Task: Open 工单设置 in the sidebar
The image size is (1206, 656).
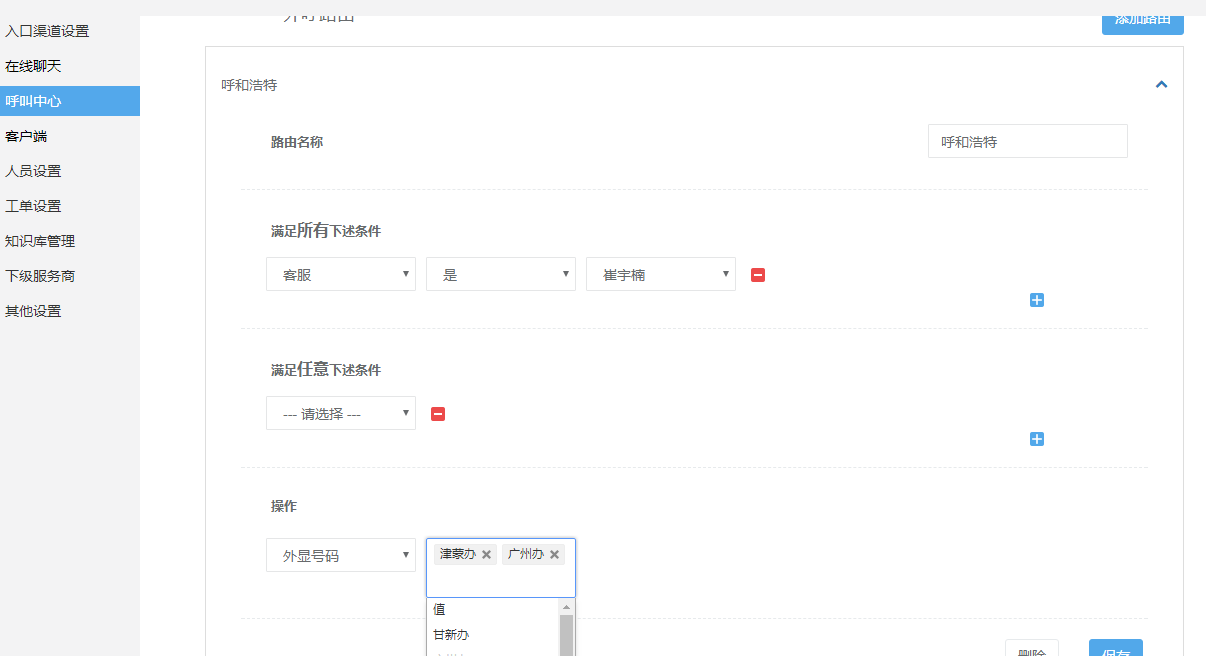Action: coord(33,206)
